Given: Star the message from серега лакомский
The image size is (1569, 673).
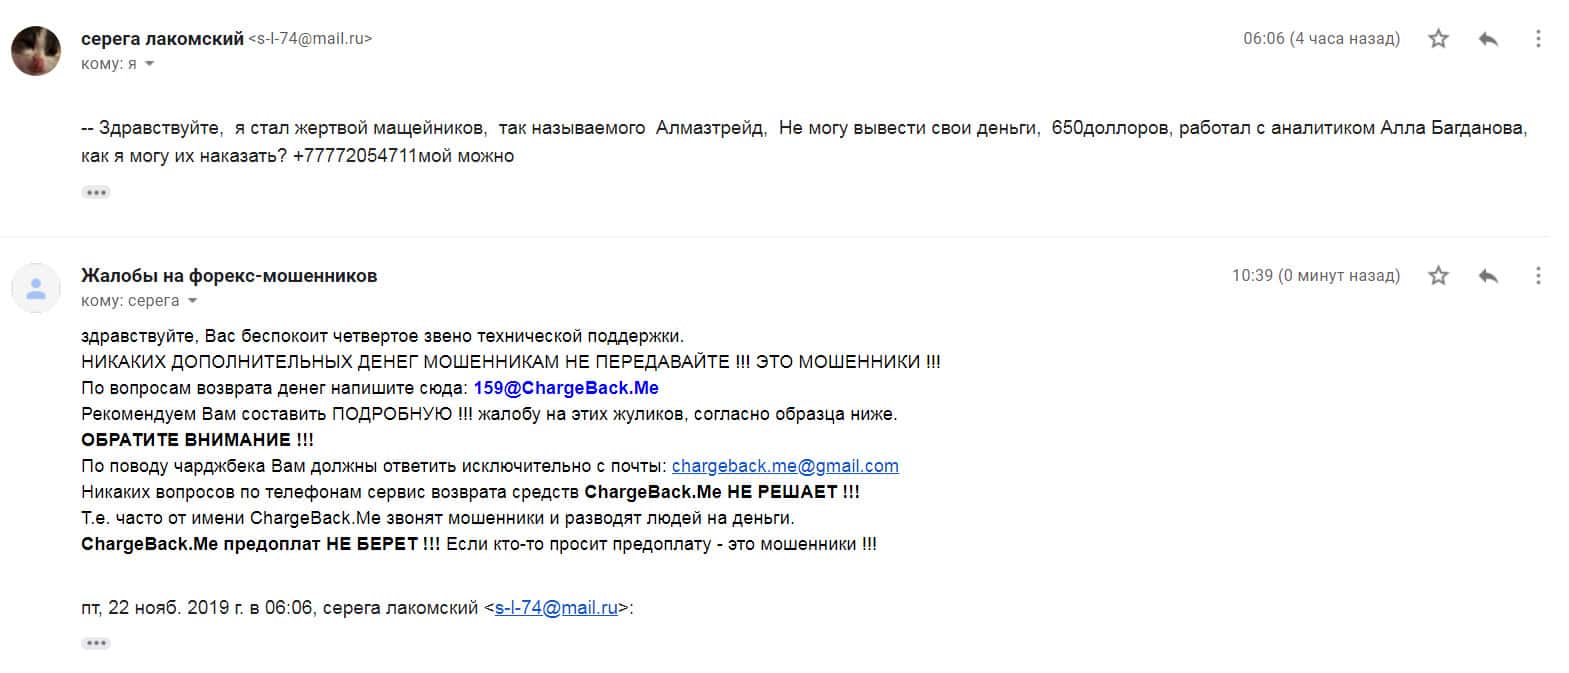Looking at the screenshot, I should click(1438, 39).
